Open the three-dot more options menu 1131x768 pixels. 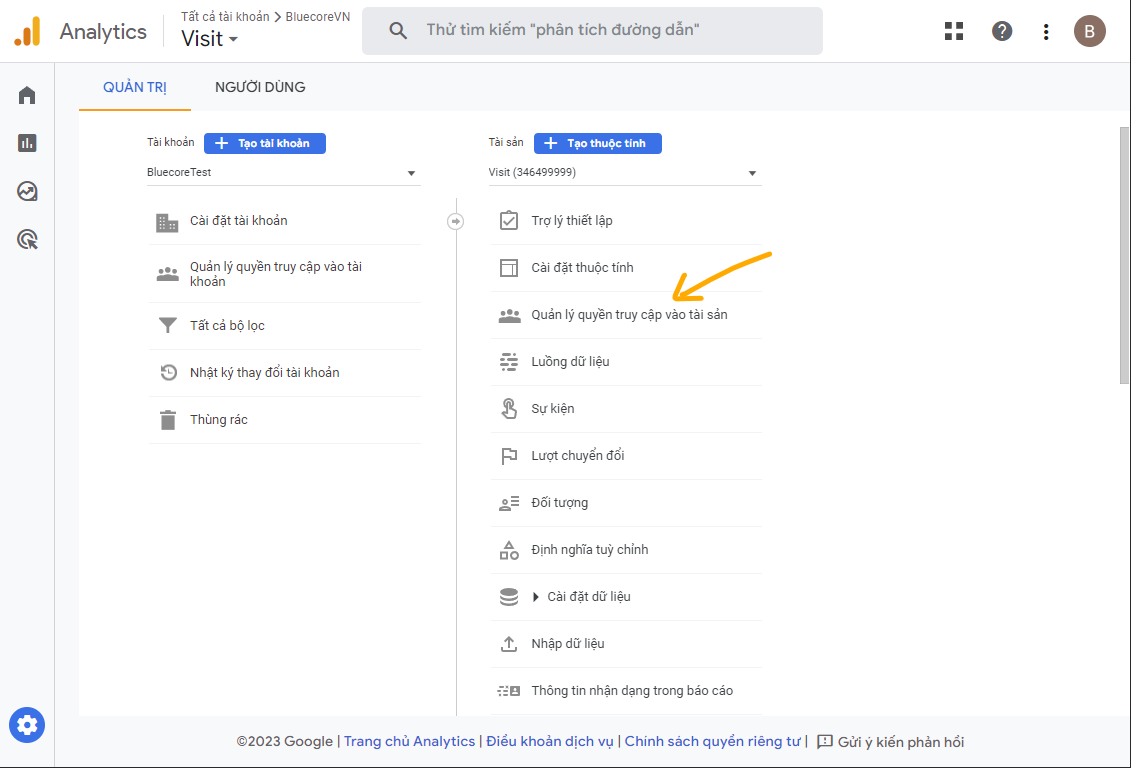pyautogui.click(x=1046, y=31)
